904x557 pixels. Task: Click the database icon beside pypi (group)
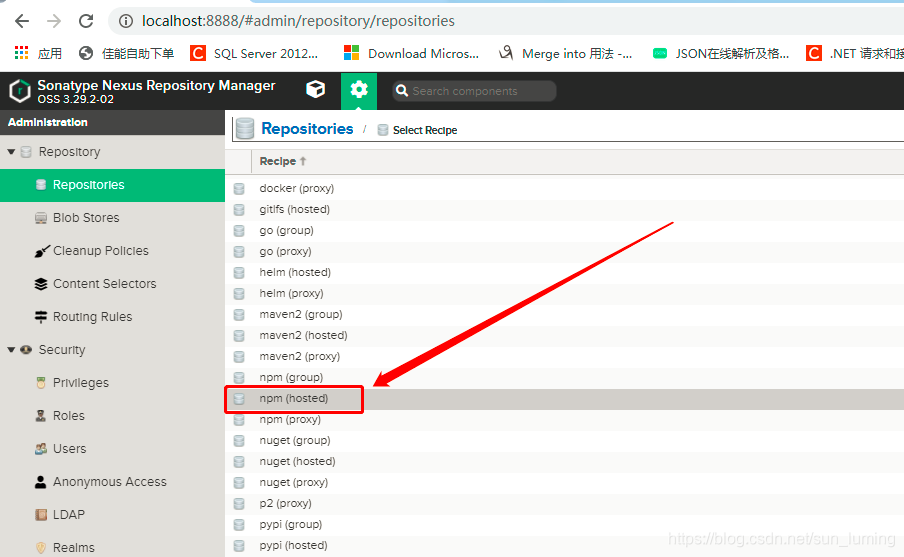(x=239, y=525)
